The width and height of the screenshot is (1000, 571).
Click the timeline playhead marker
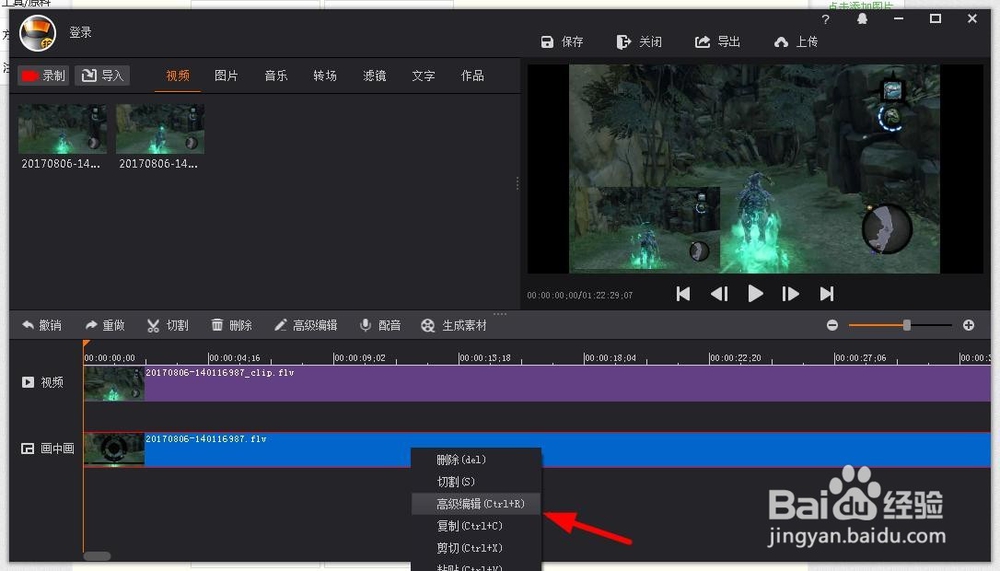tap(86, 345)
